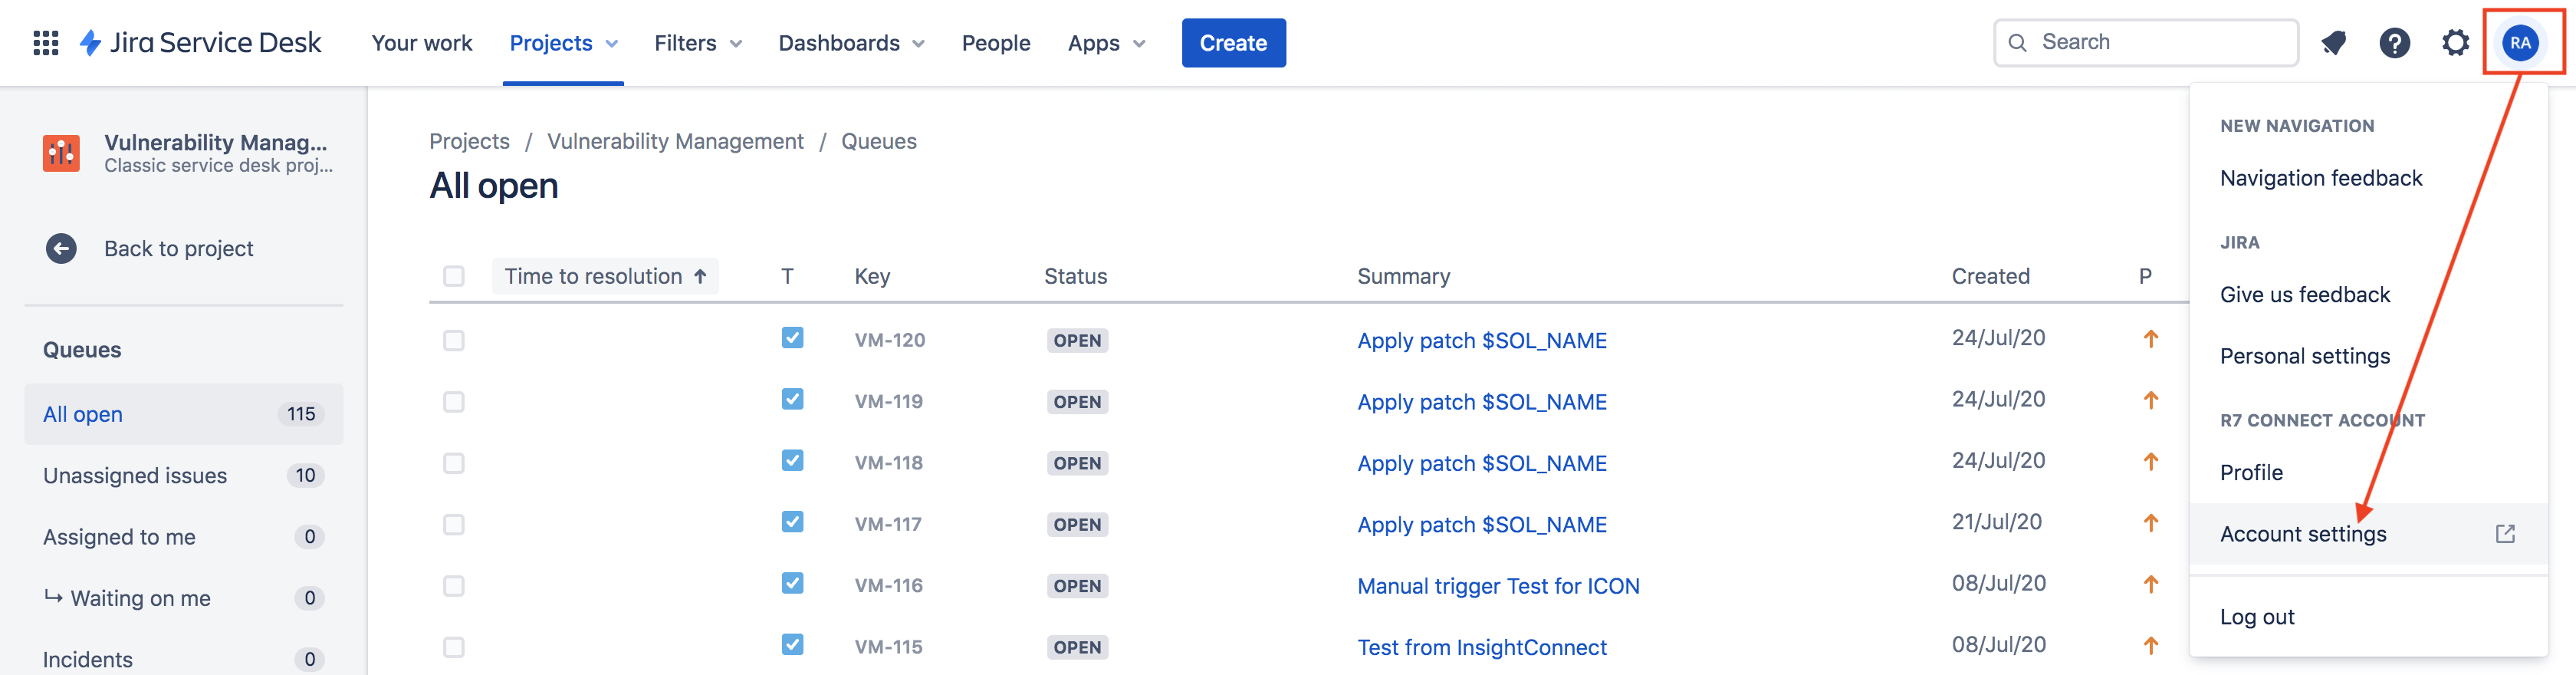Choose Account settings from profile menu
Viewport: 2576px width, 675px height.
point(2303,534)
